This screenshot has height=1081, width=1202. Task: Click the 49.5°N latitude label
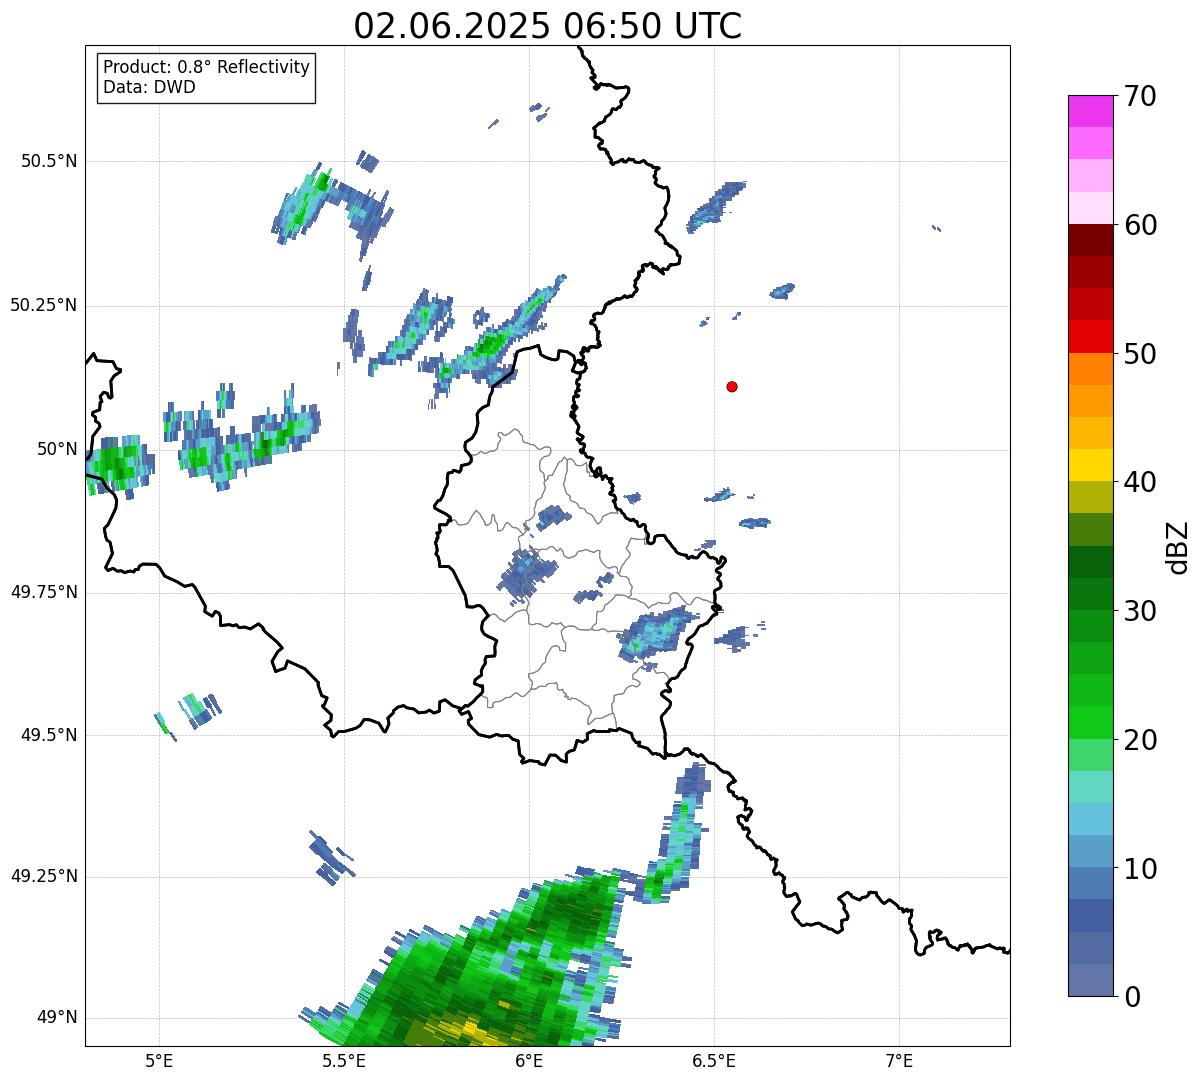click(49, 735)
